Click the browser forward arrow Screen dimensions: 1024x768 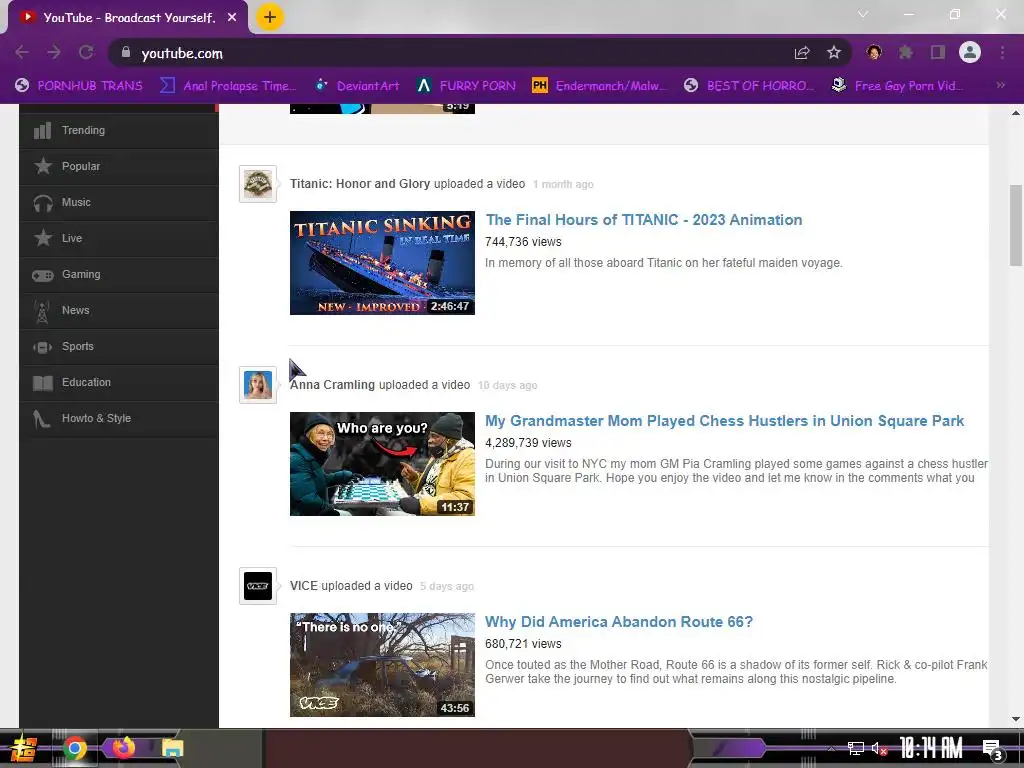click(54, 52)
